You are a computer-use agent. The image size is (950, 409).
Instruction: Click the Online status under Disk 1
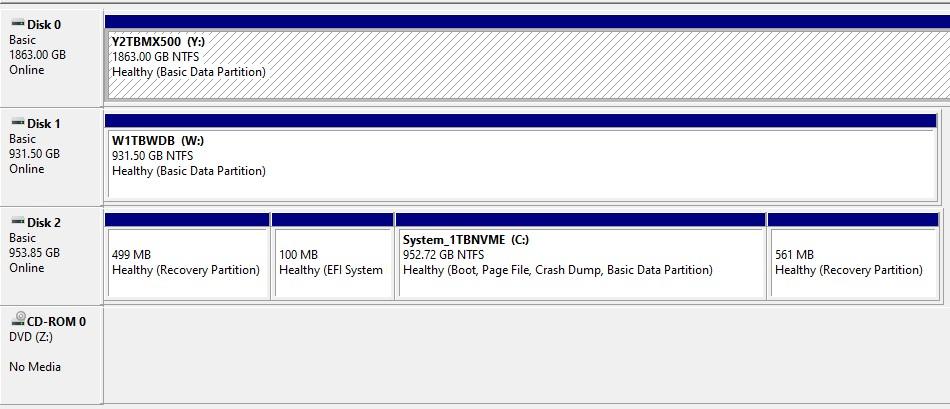27,168
